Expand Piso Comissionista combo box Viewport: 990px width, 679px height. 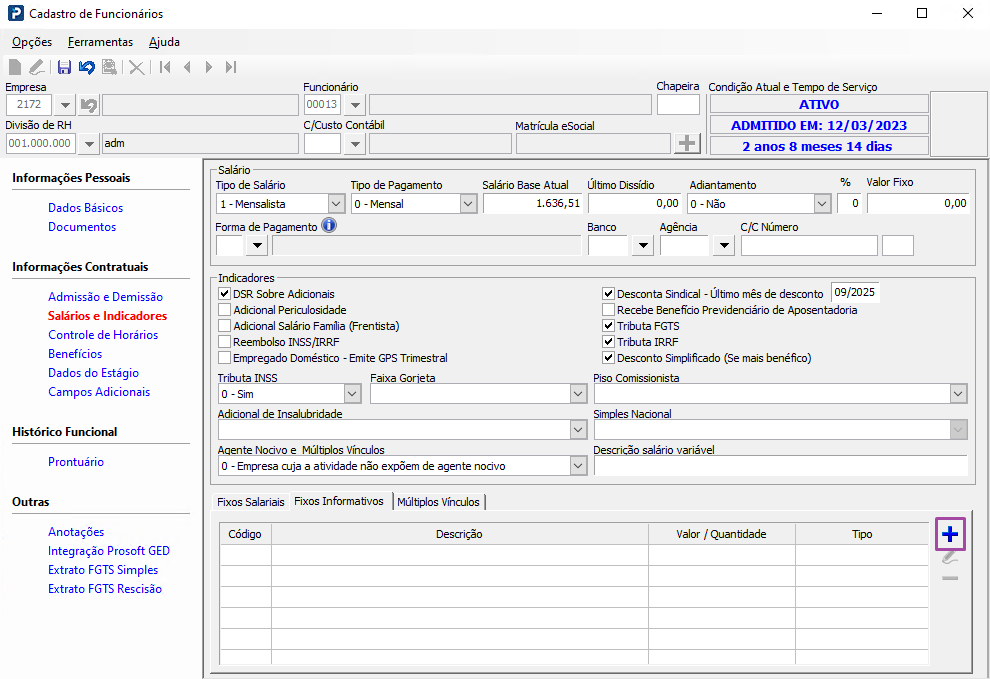pos(958,394)
